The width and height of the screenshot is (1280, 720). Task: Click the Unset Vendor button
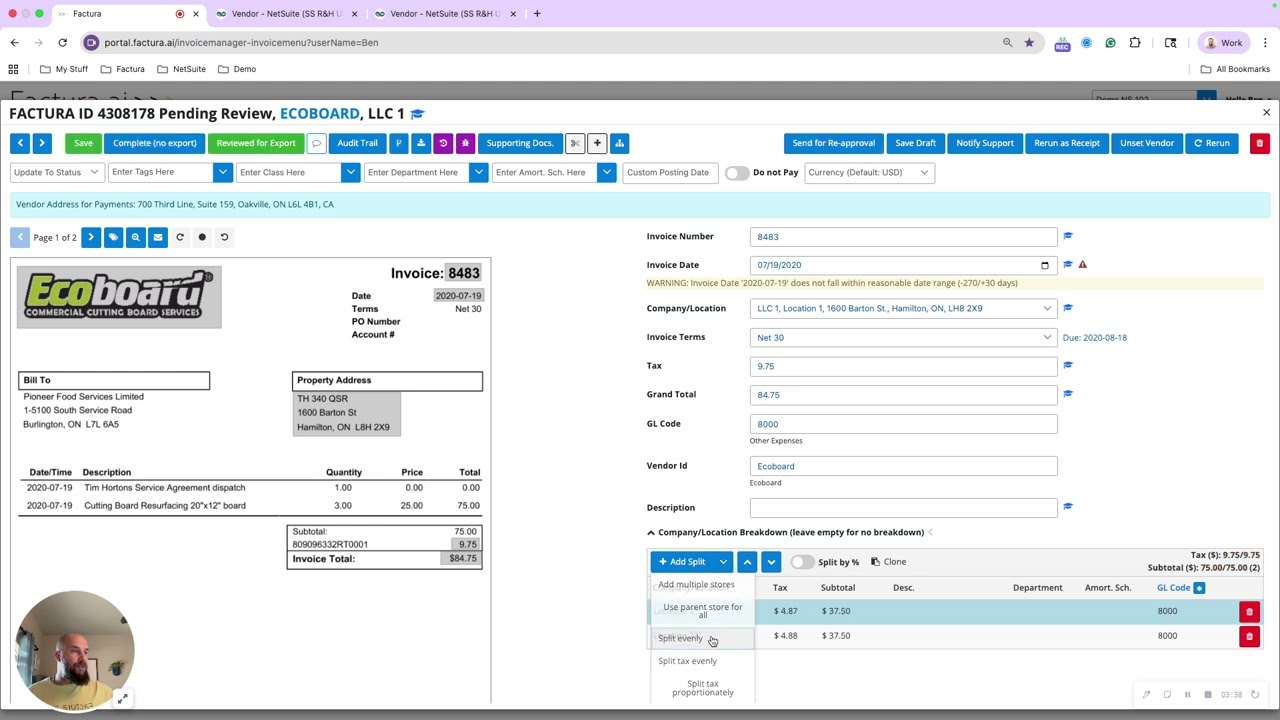click(x=1147, y=143)
